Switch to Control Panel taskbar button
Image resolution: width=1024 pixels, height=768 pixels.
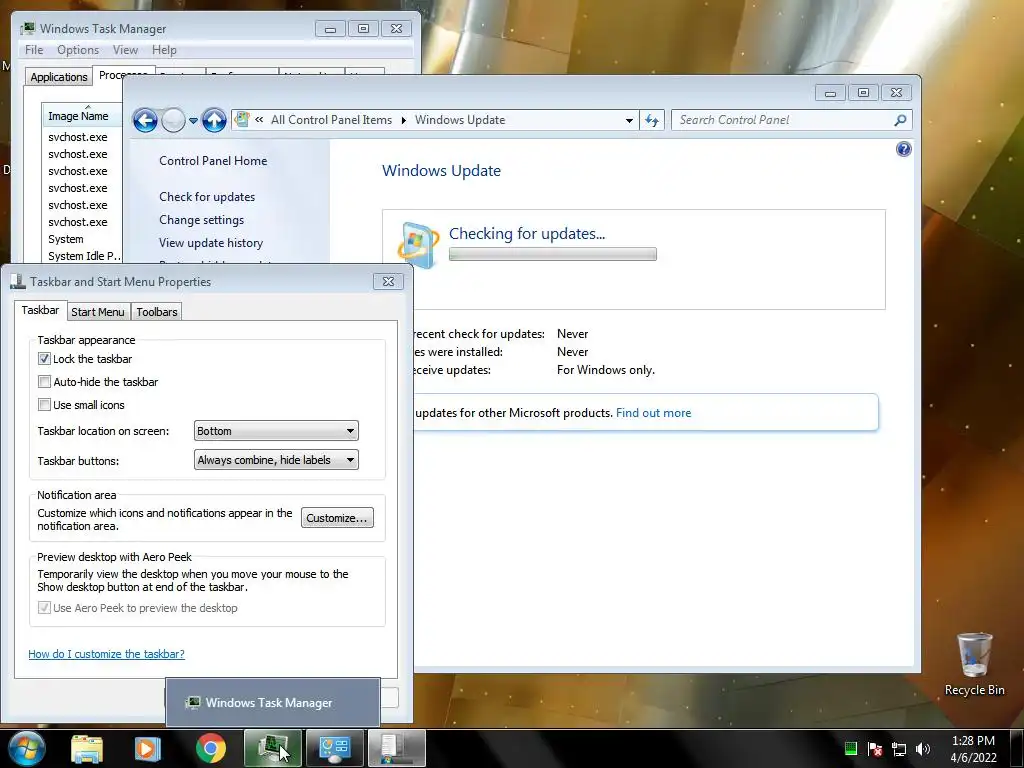coord(335,748)
